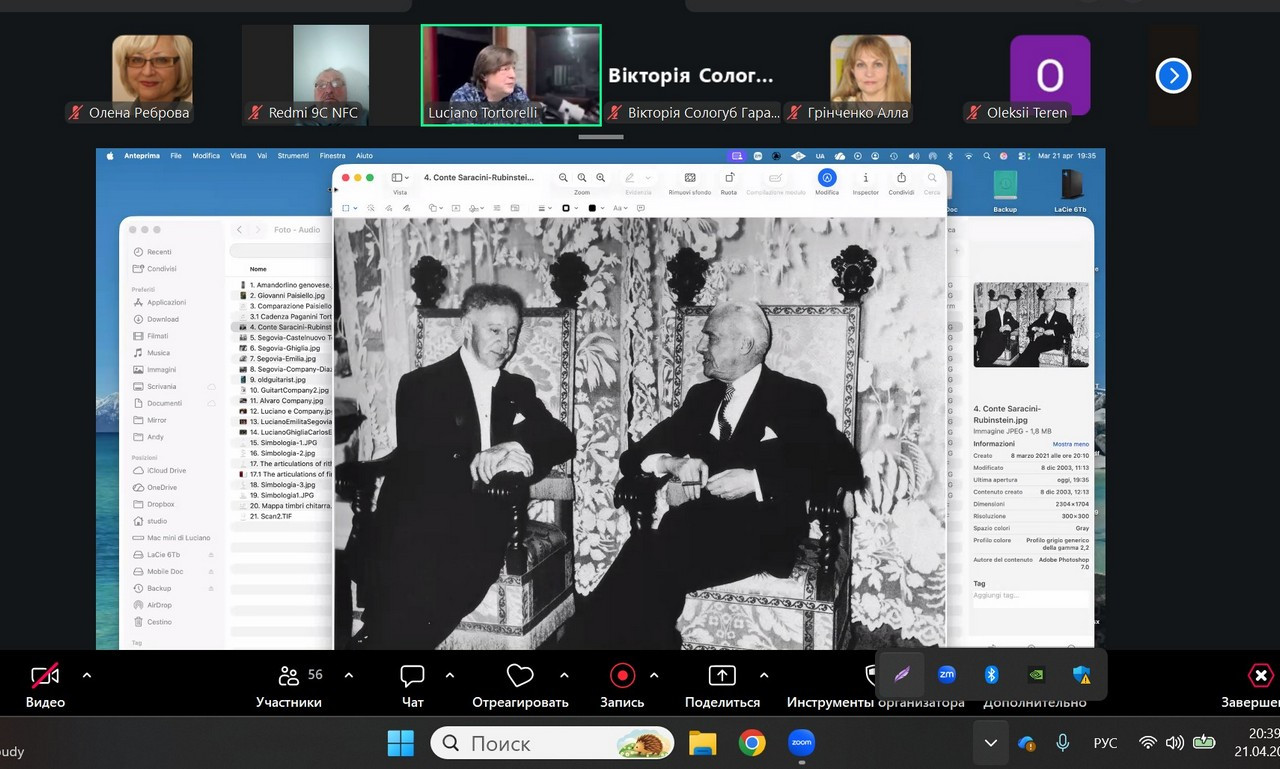Toggle the microphone icon in system tray
The image size is (1280, 769).
coord(1063,743)
